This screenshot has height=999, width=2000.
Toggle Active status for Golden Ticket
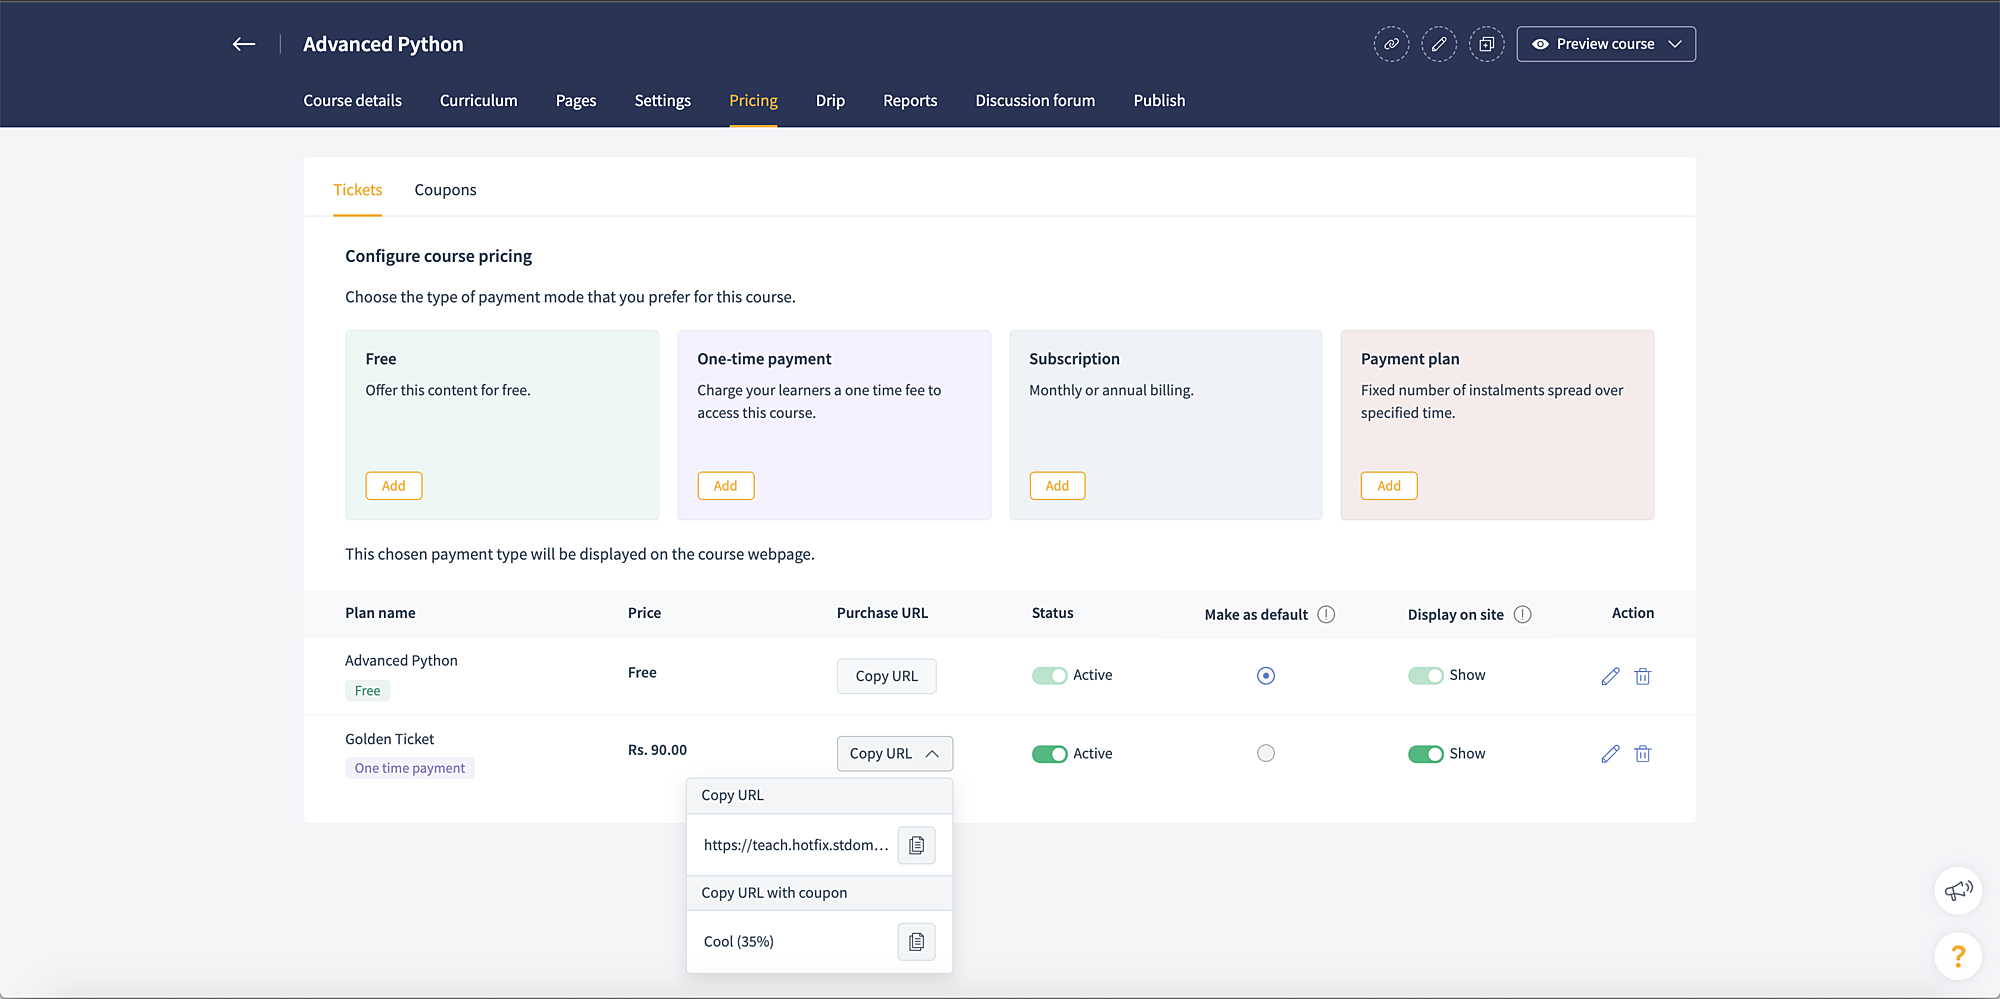[1049, 754]
